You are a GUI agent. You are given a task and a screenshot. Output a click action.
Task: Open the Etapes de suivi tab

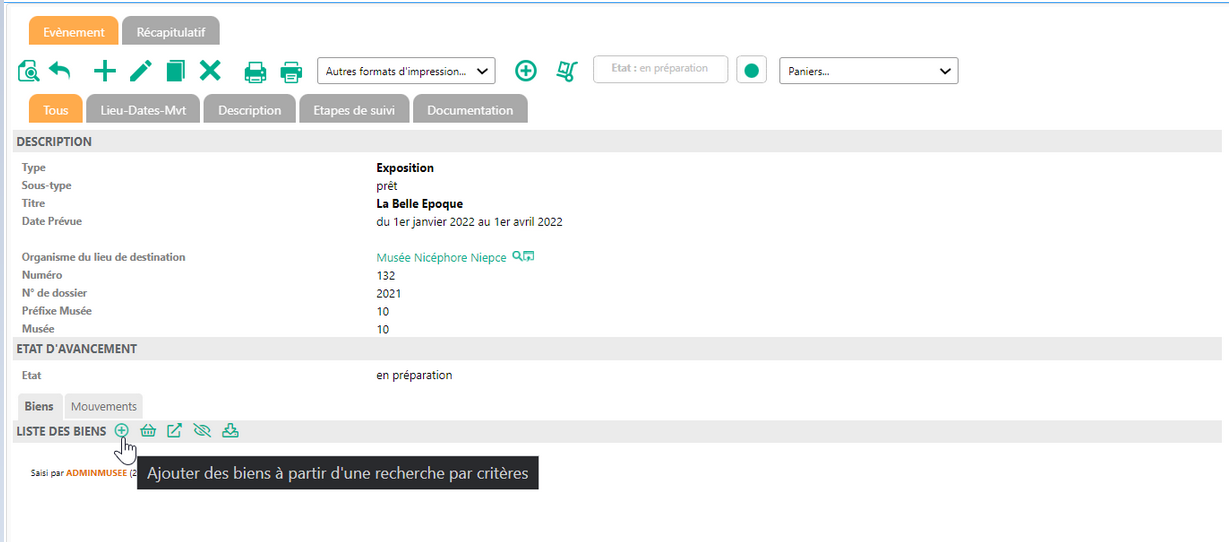354,110
